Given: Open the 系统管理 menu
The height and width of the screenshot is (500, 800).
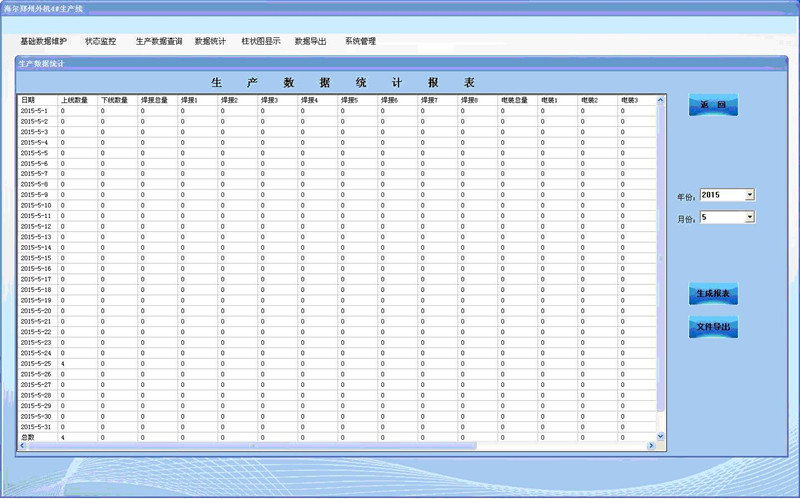Looking at the screenshot, I should (x=360, y=42).
